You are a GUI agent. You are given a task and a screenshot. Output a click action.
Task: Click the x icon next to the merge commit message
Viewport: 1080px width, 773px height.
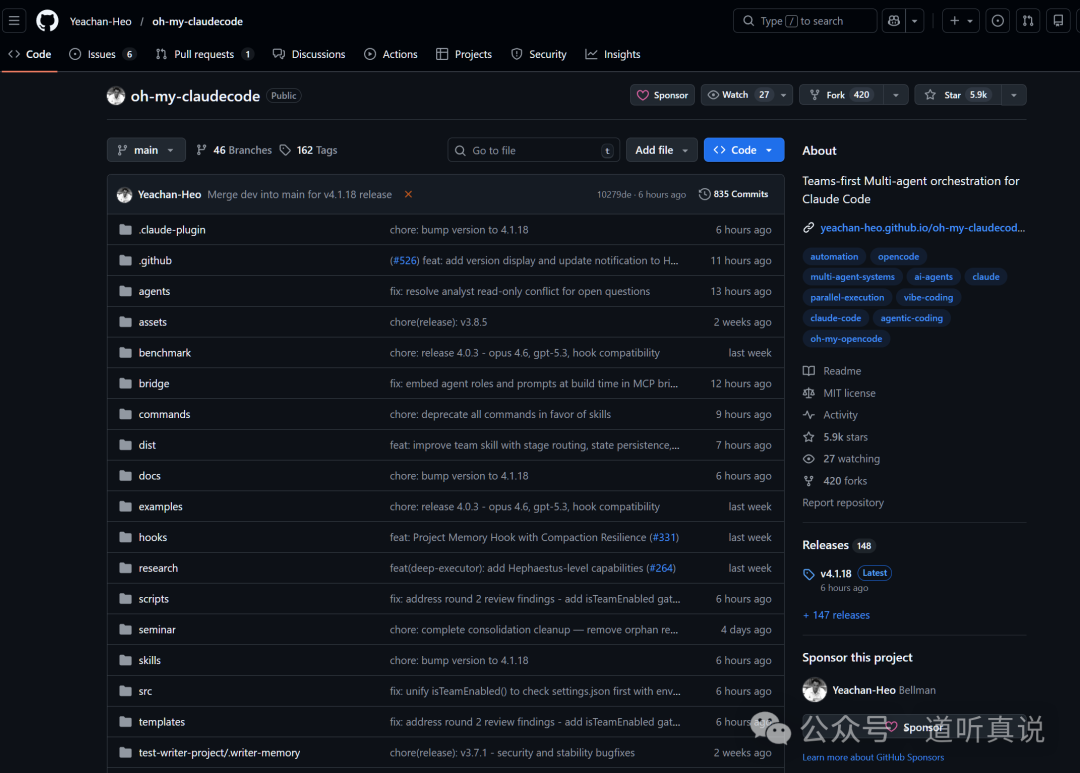coord(408,194)
